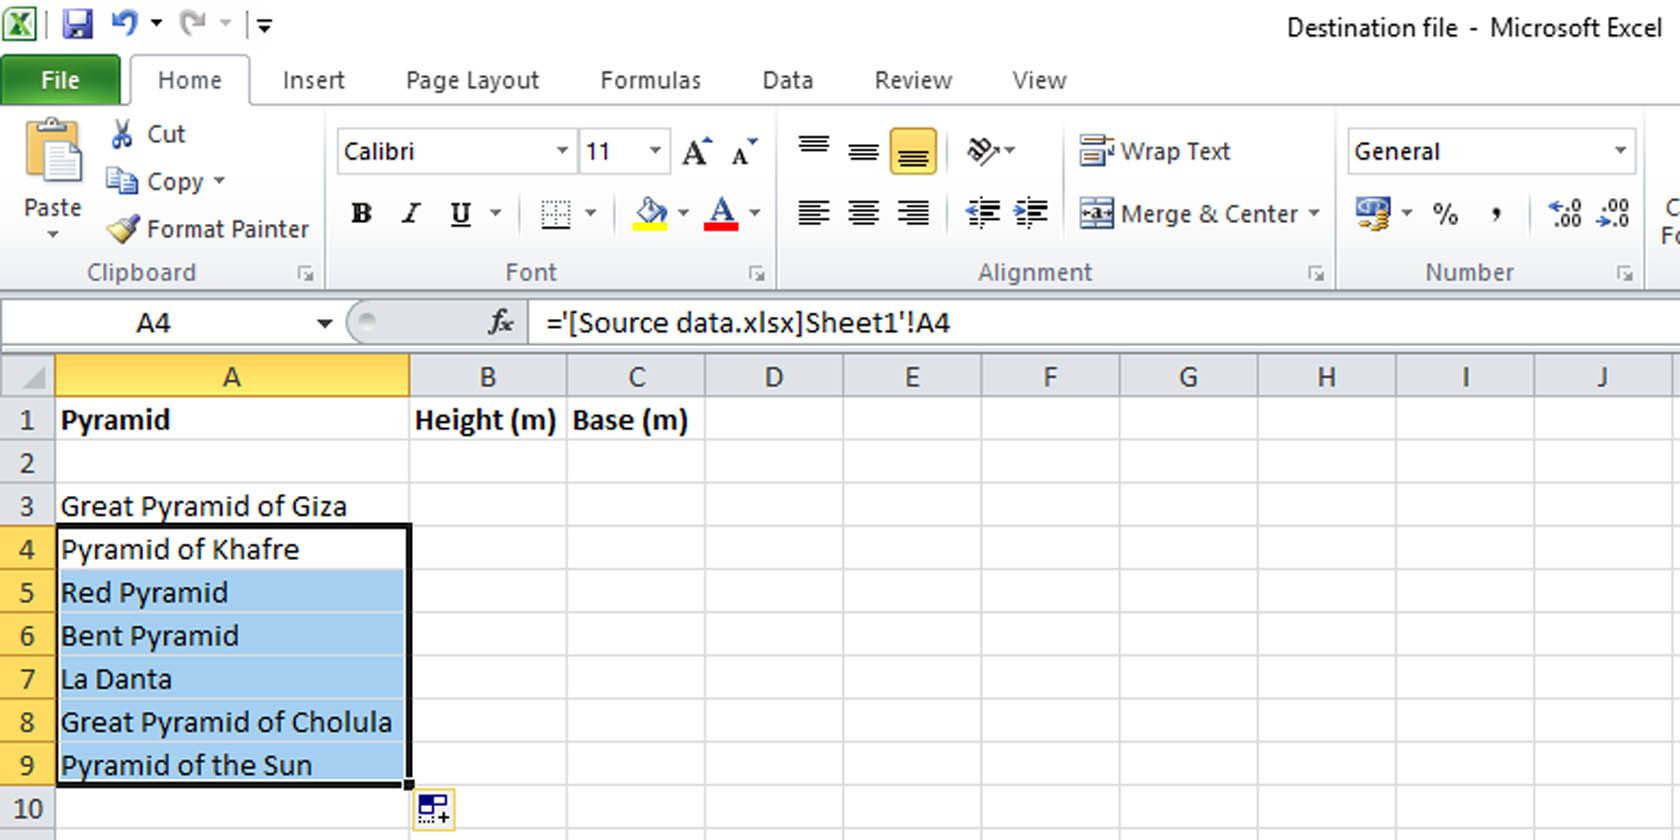Open the Name Box dropdown
This screenshot has width=1680, height=840.
[324, 323]
